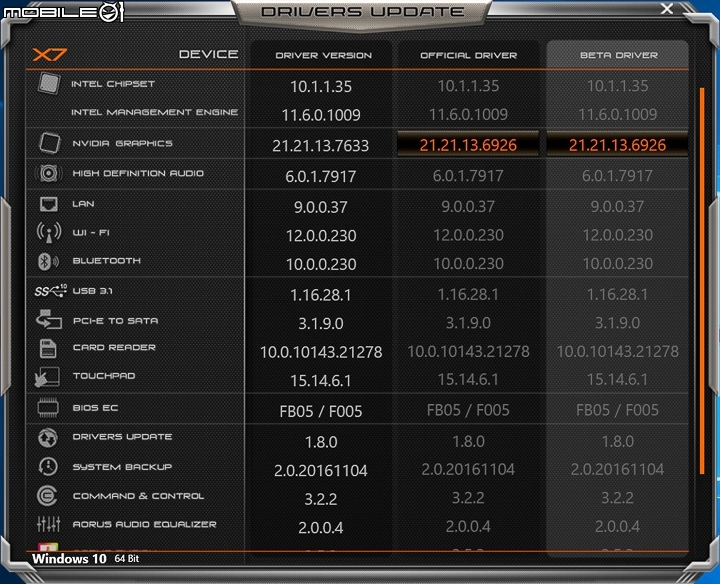The height and width of the screenshot is (584, 720).
Task: Click the Command & Control icon
Action: [47, 496]
